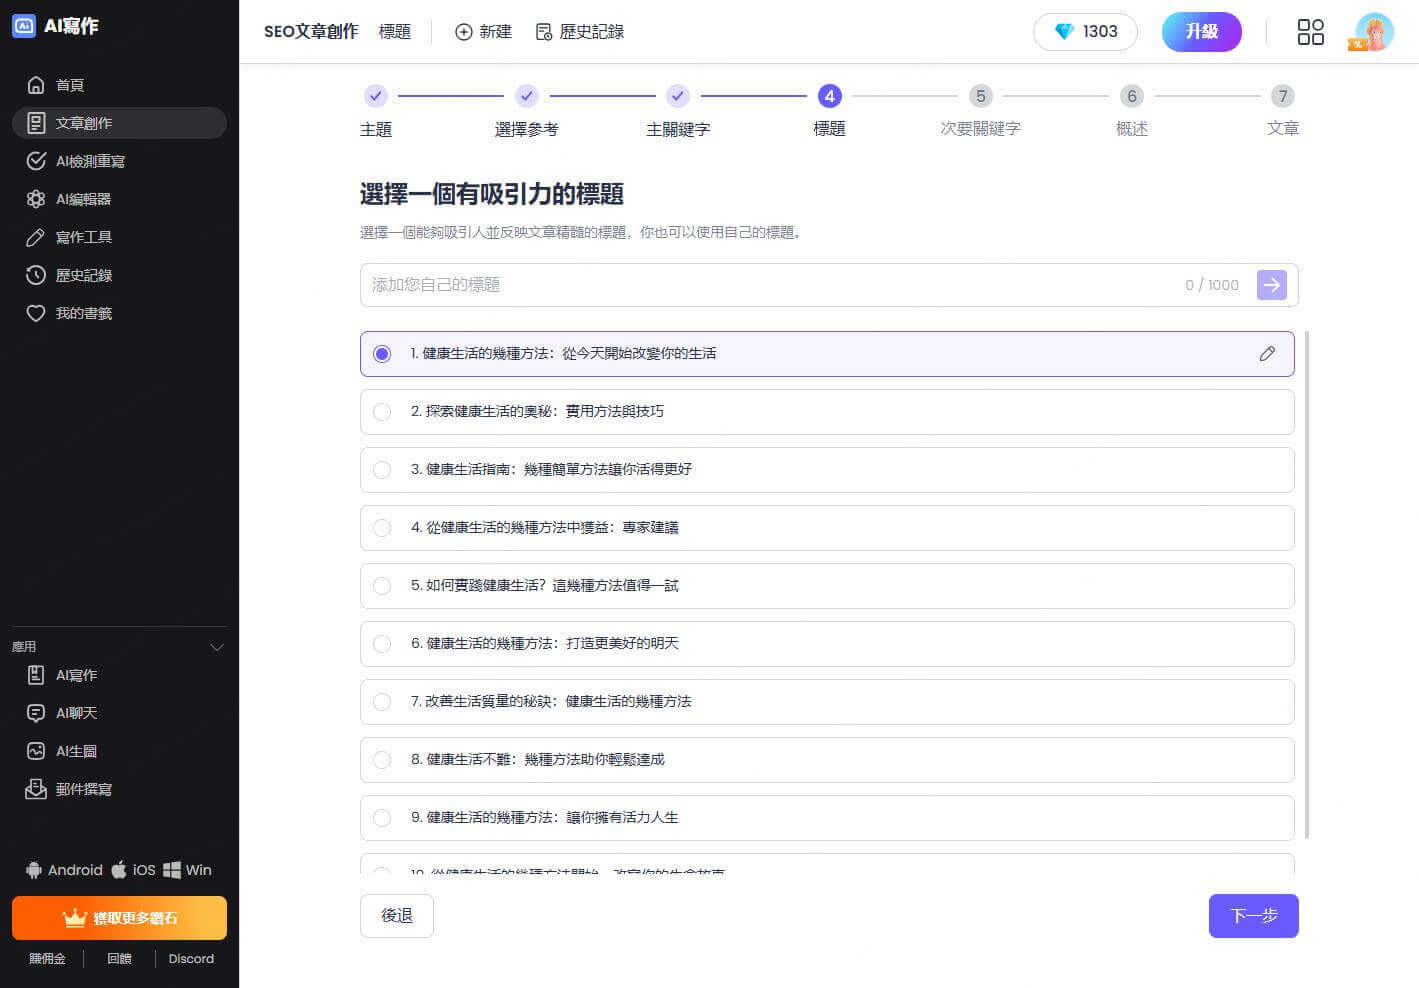Viewport: 1419px width, 988px height.
Task: Open the 寫作工具 pencil icon
Action: coord(36,237)
